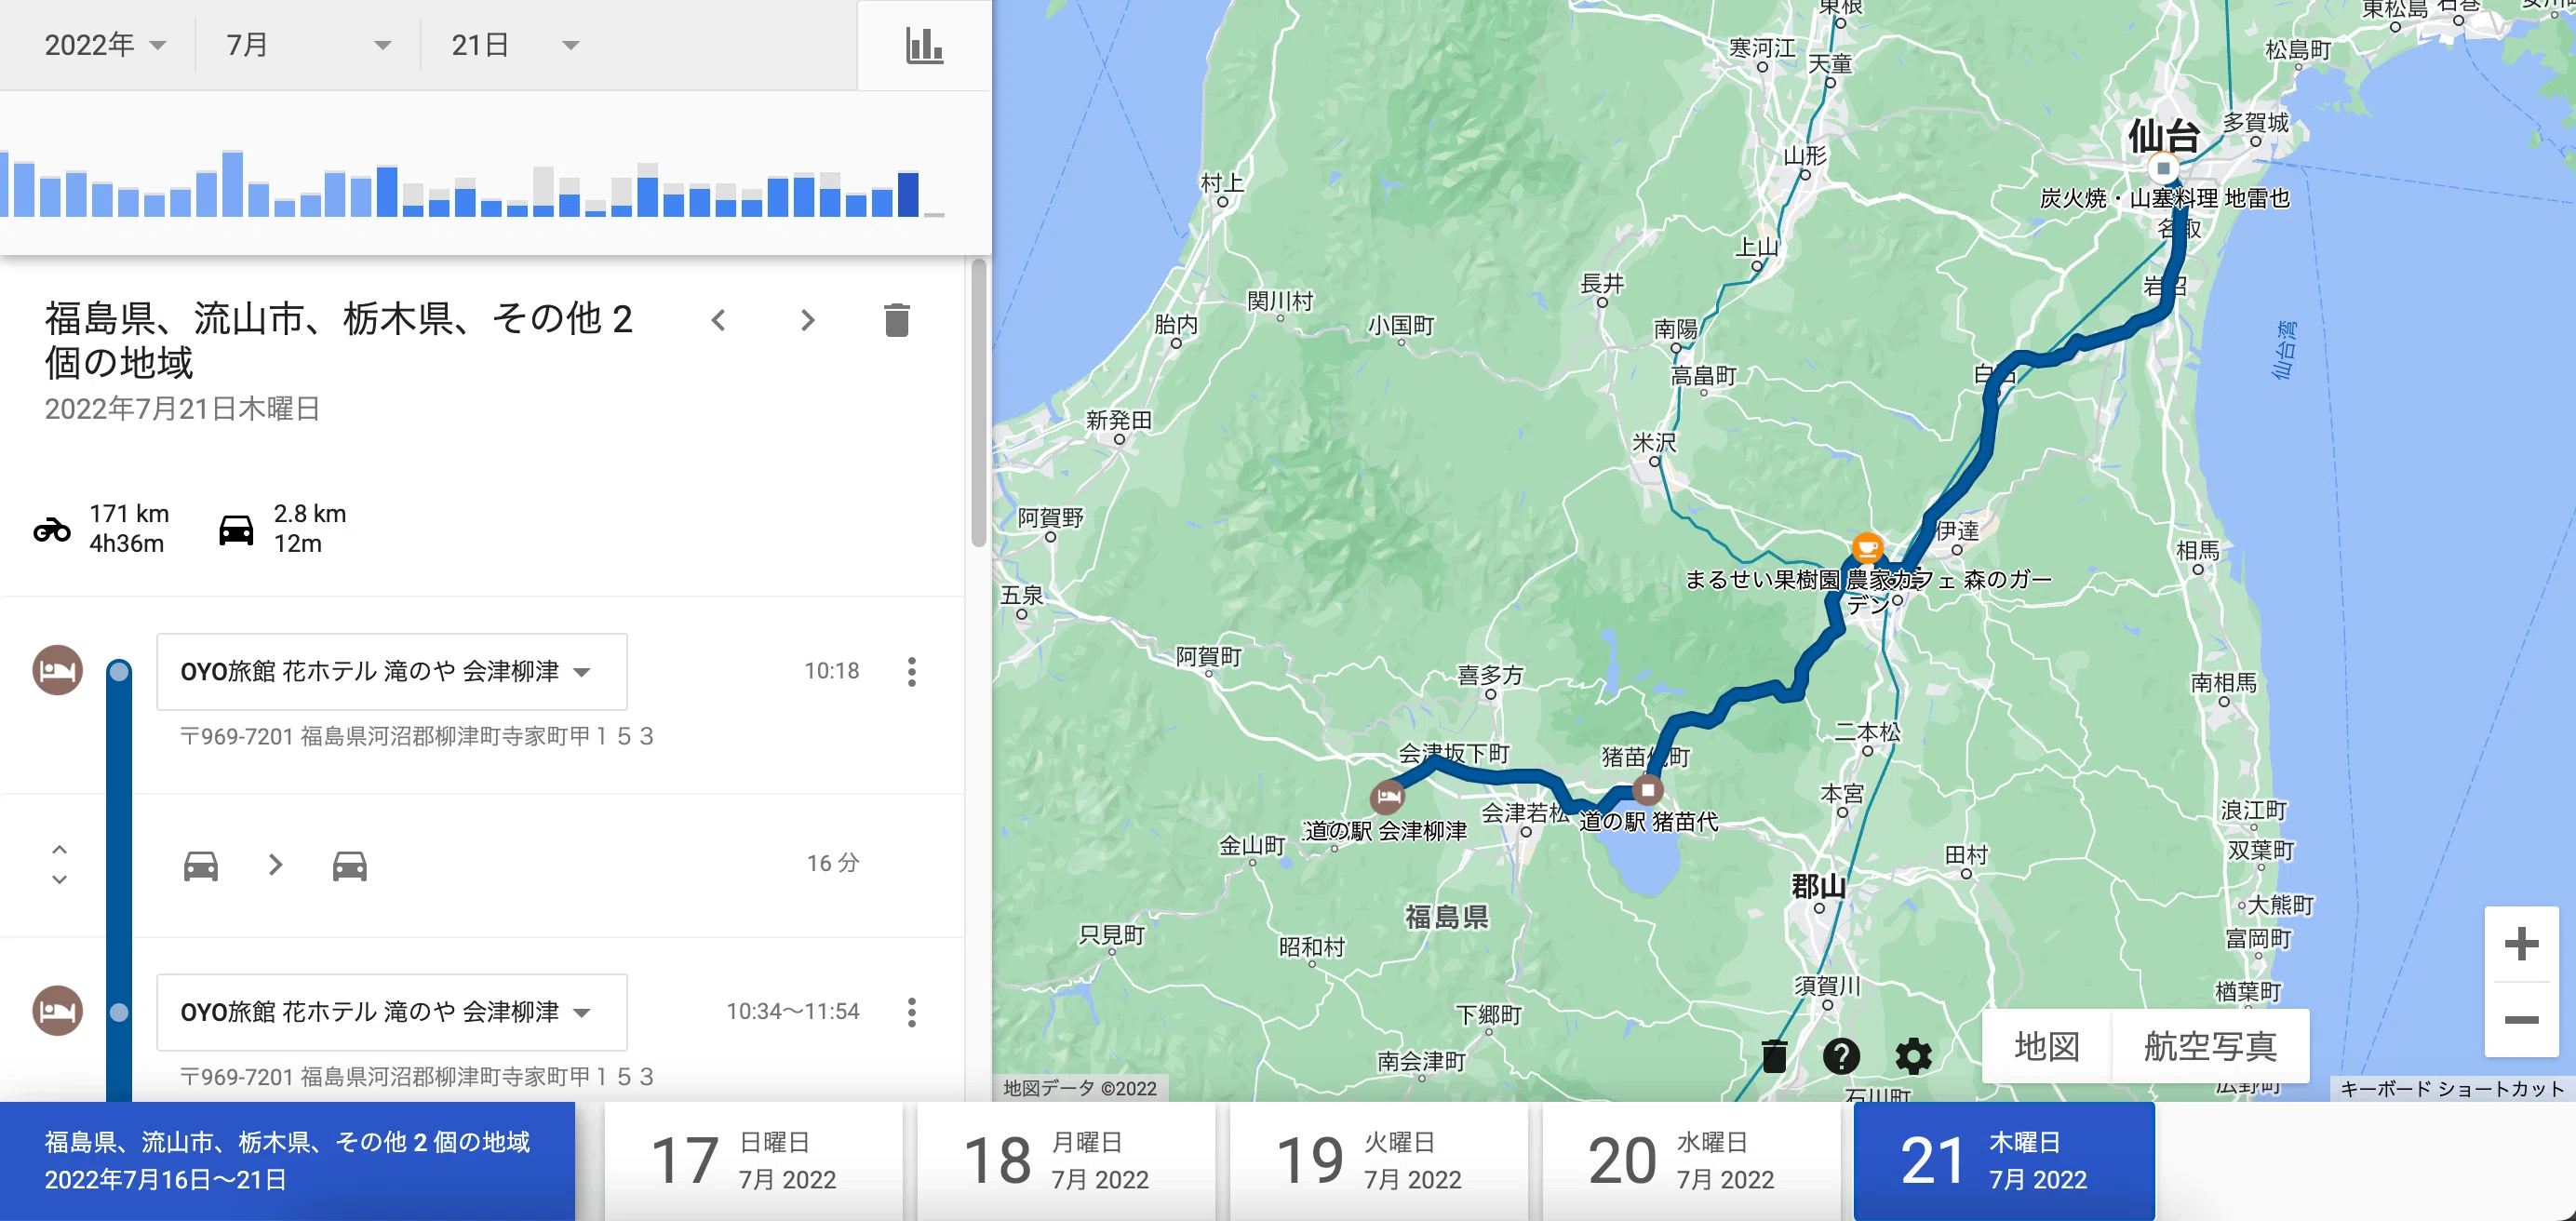The image size is (2576, 1221).
Task: Open the settings gear icon on the map
Action: tap(1913, 1056)
